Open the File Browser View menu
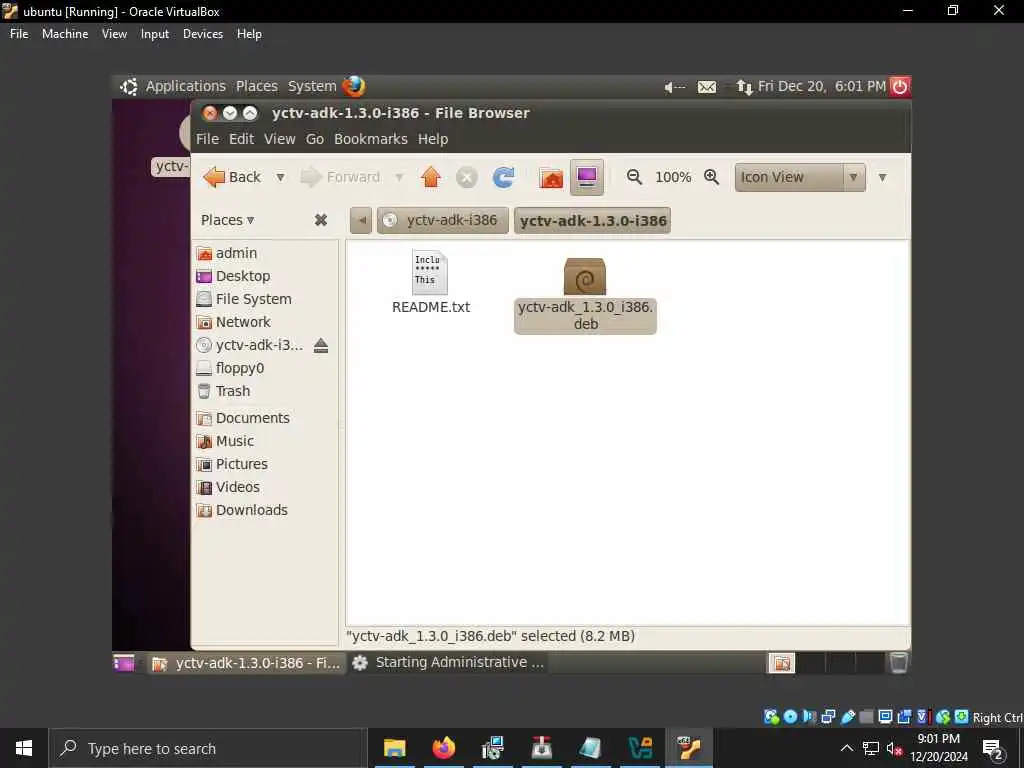 click(x=280, y=139)
